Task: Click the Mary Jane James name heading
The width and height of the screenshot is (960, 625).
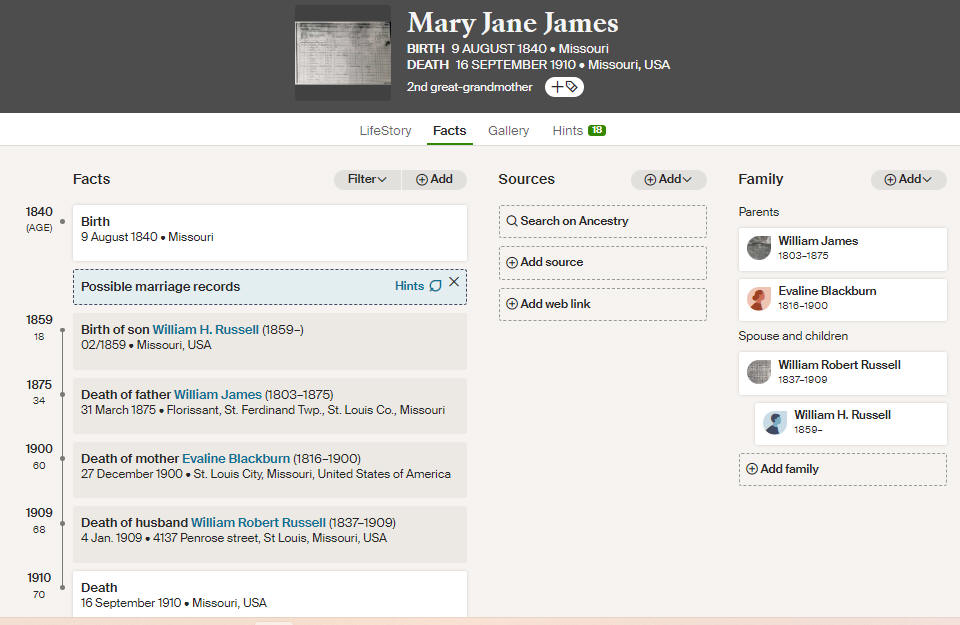Action: pos(513,23)
